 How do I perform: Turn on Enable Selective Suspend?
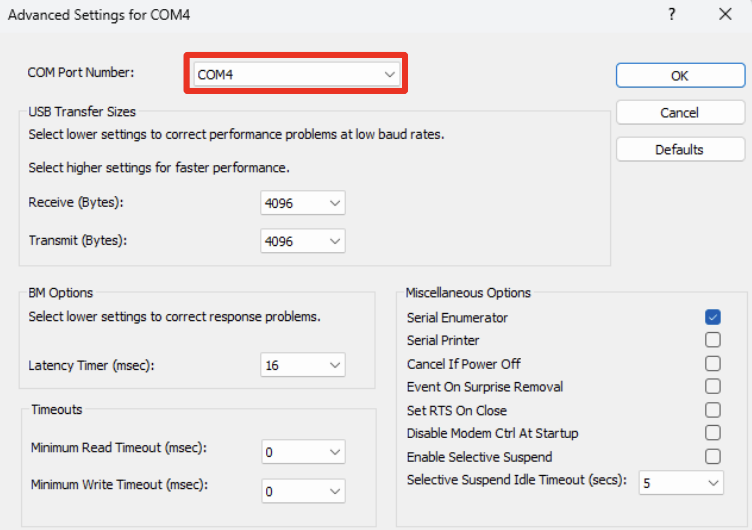click(x=713, y=457)
